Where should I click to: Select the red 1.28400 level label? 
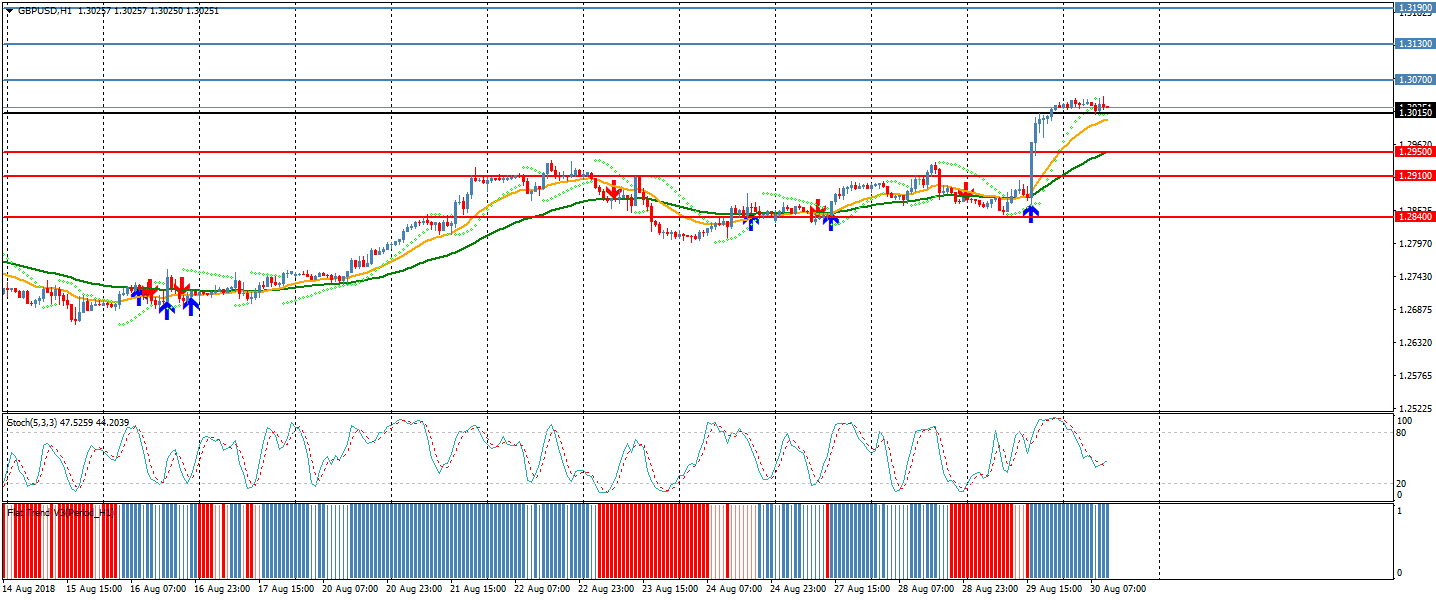click(1415, 217)
